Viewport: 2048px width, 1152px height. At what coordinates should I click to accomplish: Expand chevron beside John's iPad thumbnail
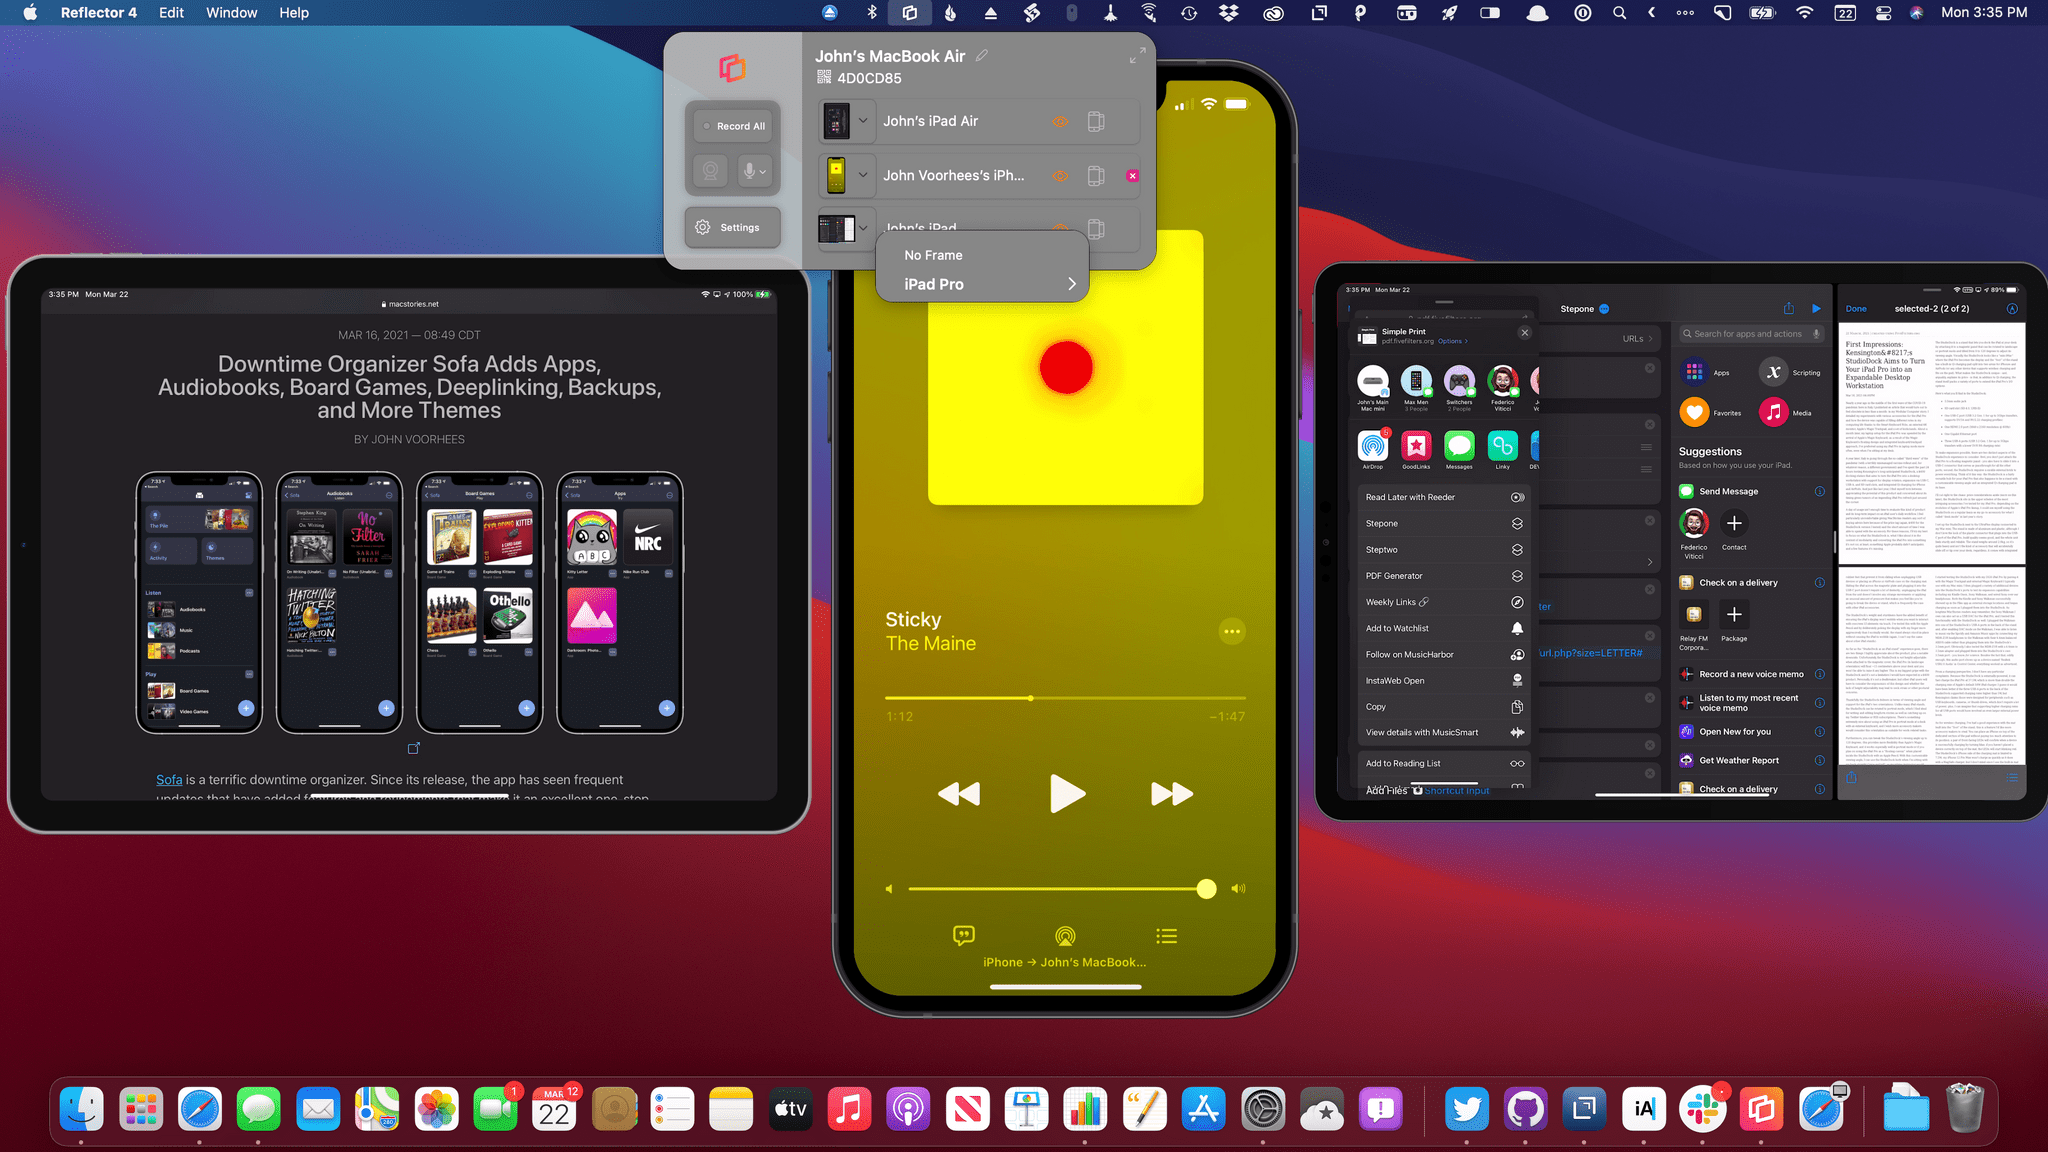pyautogui.click(x=863, y=228)
